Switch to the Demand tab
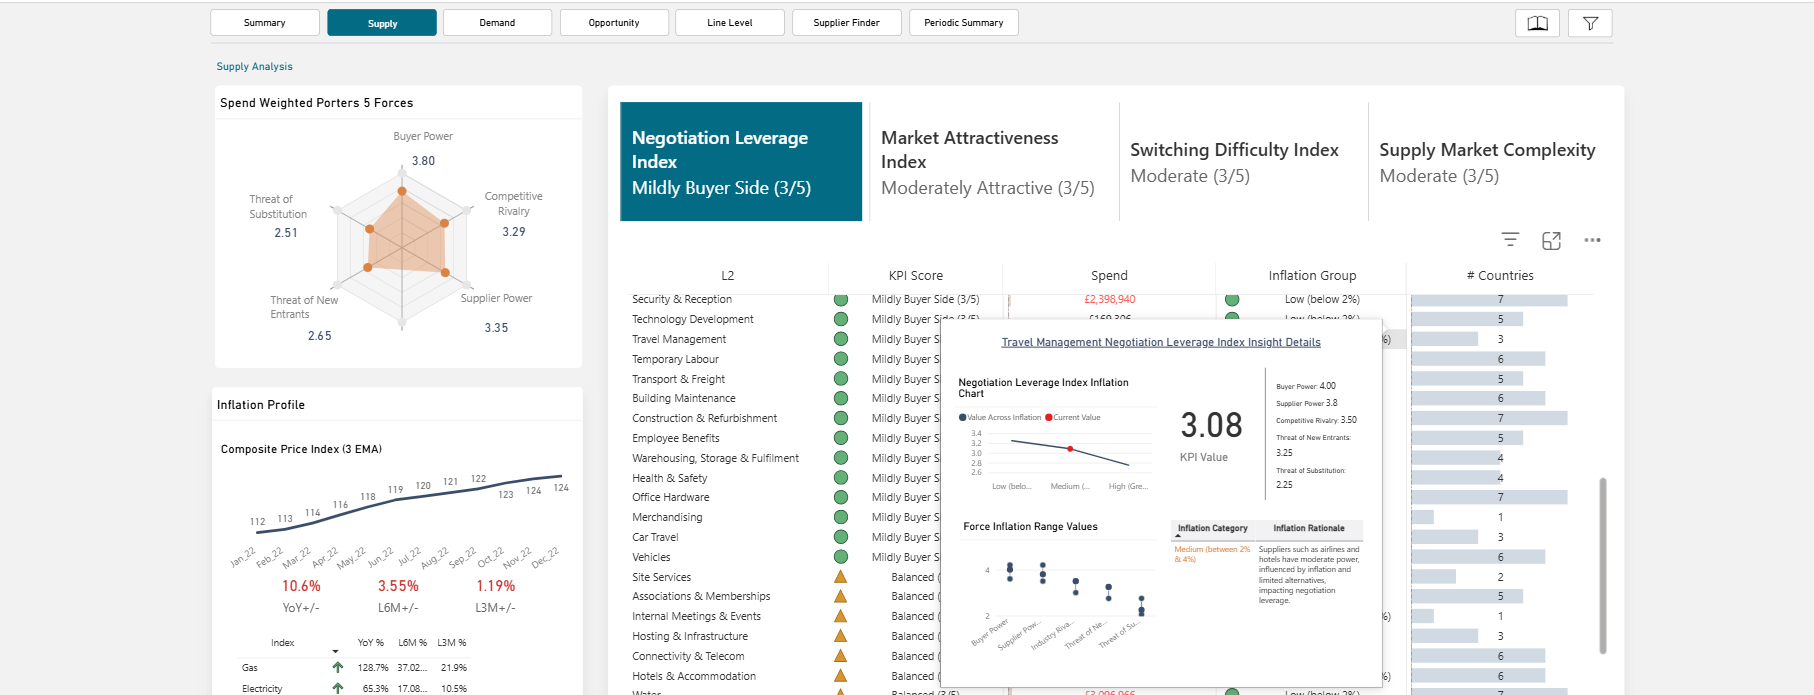 [x=497, y=23]
